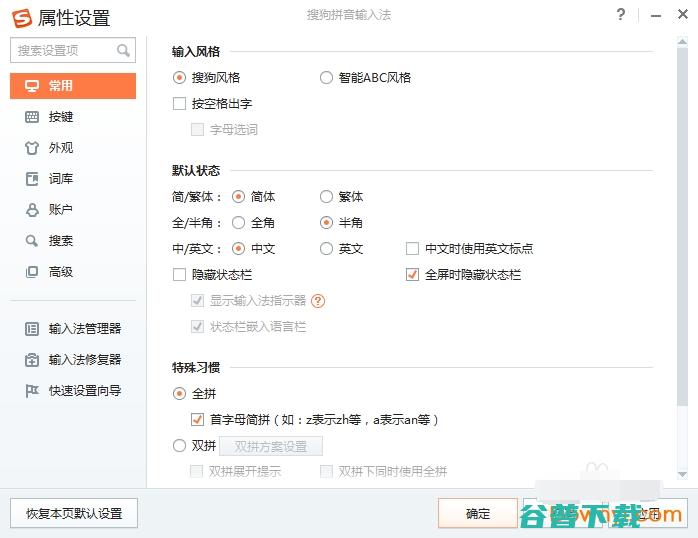
Task: Click the monitor icon beside 常用
Action: tap(32, 85)
